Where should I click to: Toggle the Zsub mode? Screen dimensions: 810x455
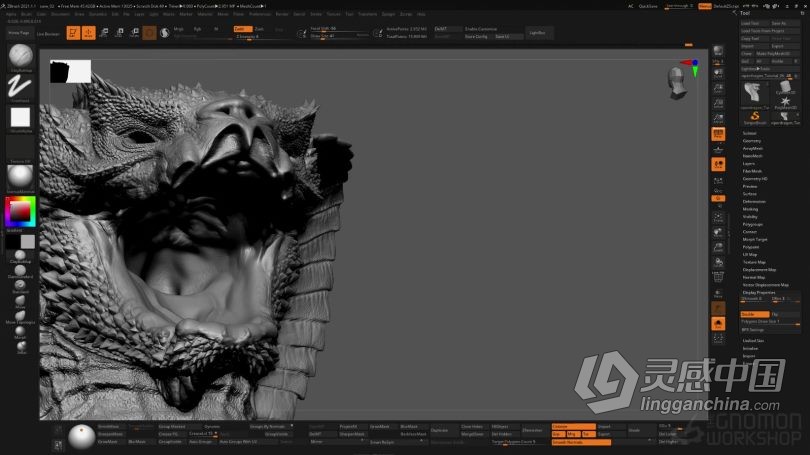(x=261, y=29)
